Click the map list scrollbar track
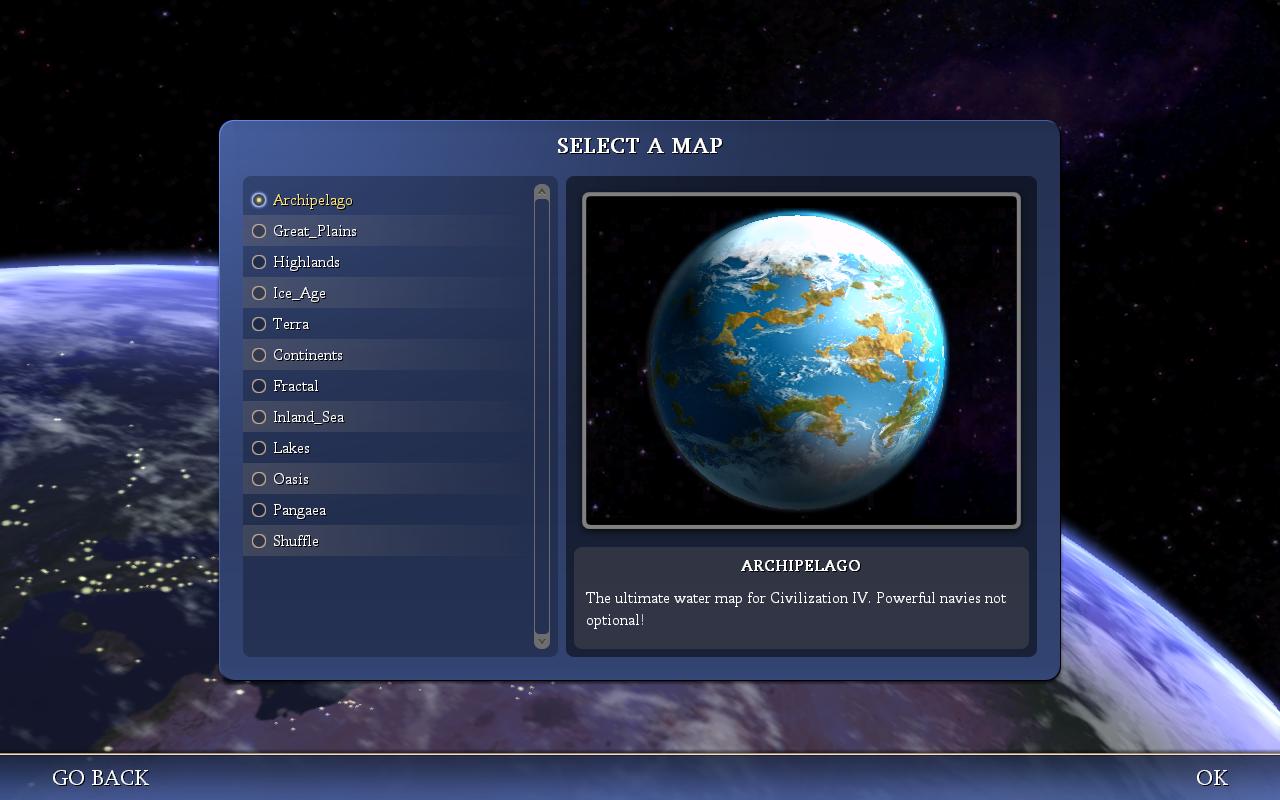Viewport: 1280px width, 800px height. (542, 416)
